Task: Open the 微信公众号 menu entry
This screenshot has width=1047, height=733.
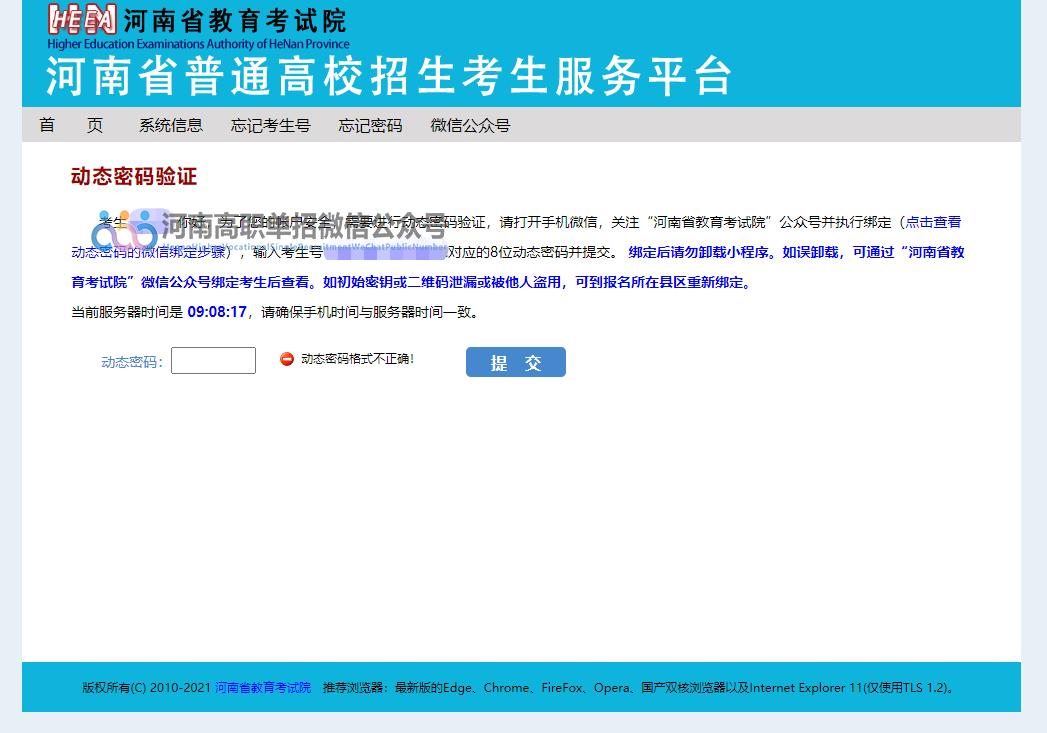Action: pos(470,125)
